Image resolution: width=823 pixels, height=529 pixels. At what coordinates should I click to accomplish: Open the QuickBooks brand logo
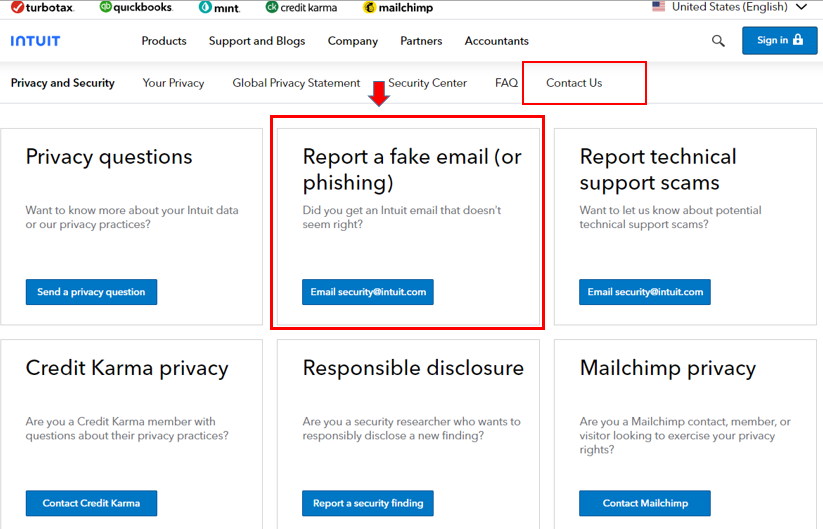[x=136, y=7]
